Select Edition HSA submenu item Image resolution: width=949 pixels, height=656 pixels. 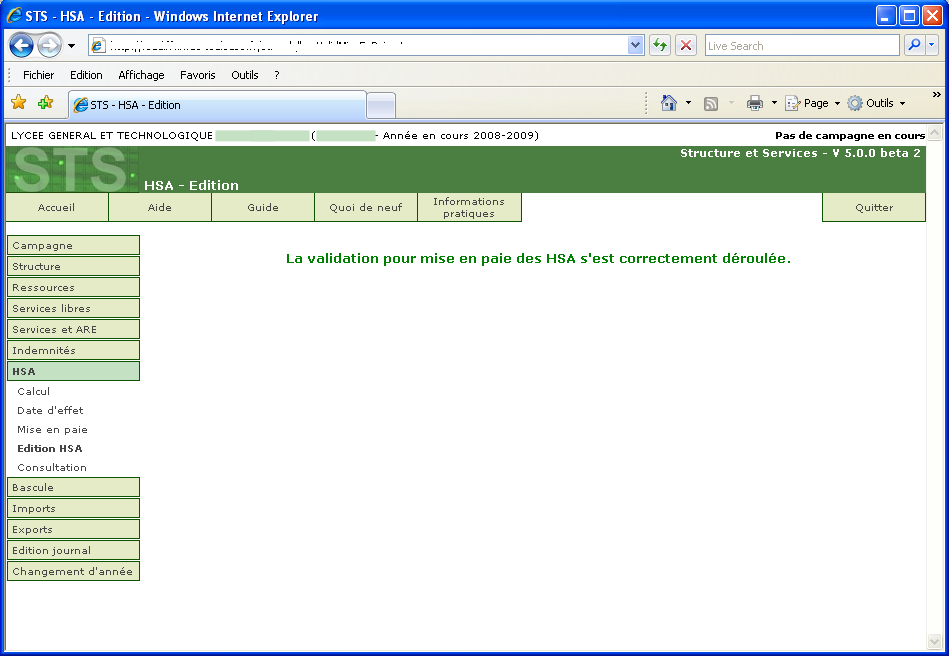pyautogui.click(x=50, y=448)
